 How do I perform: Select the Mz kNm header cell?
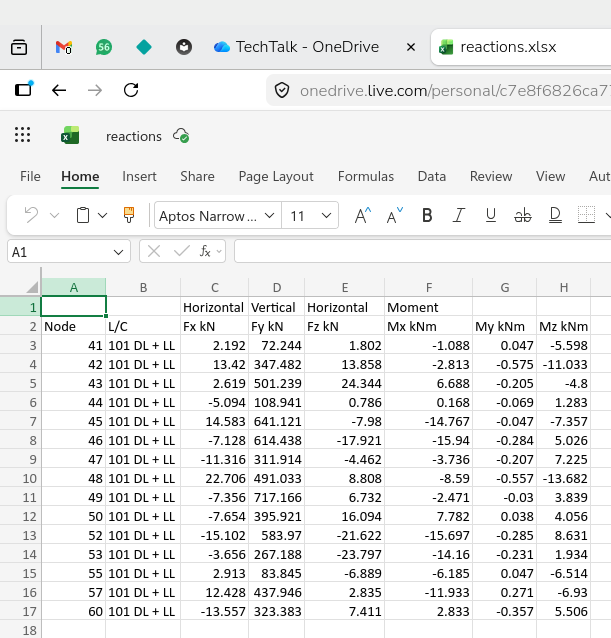[x=563, y=326]
